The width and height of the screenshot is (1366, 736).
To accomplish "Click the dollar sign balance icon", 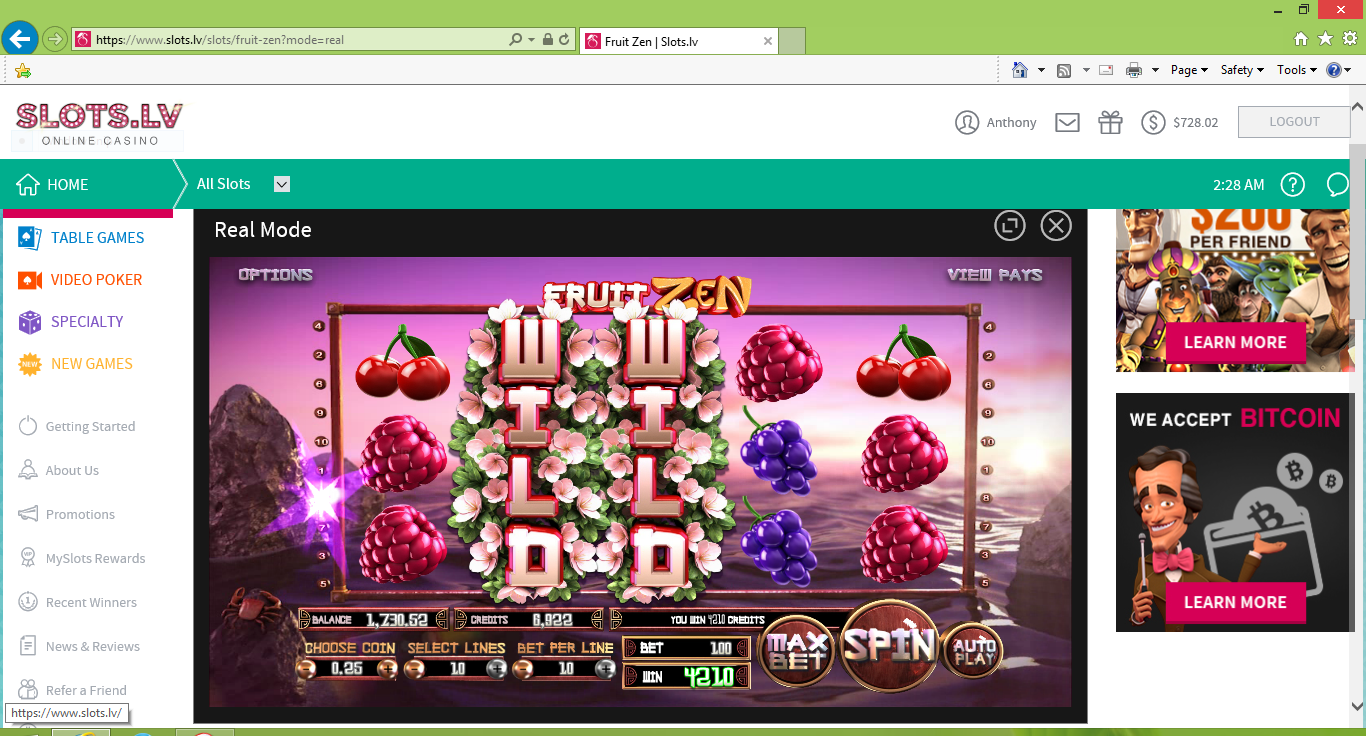I will point(1153,122).
